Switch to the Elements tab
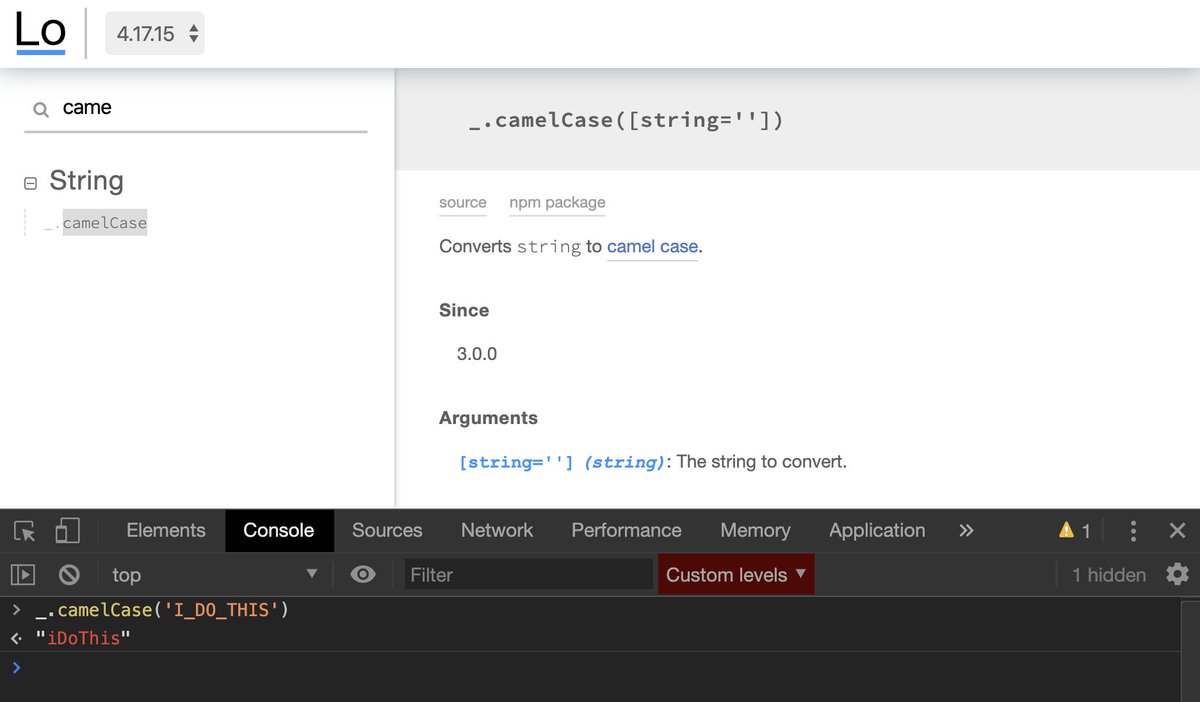 tap(166, 531)
